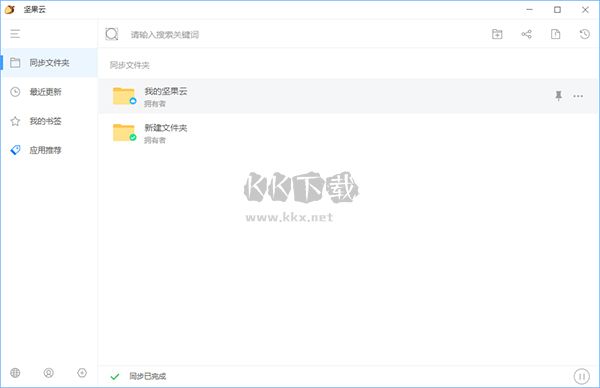Screen dimensions: 600x388
Task: Click the share icon in top toolbar
Action: click(x=527, y=34)
